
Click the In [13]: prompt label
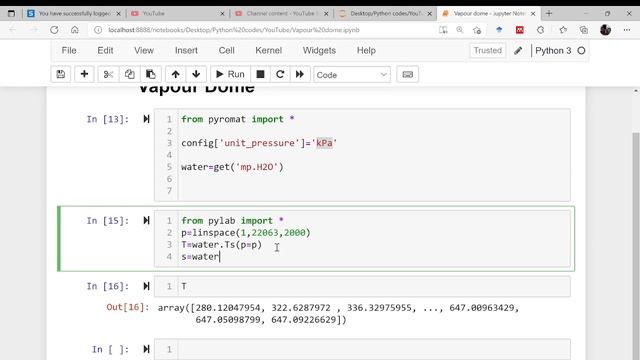coord(108,119)
